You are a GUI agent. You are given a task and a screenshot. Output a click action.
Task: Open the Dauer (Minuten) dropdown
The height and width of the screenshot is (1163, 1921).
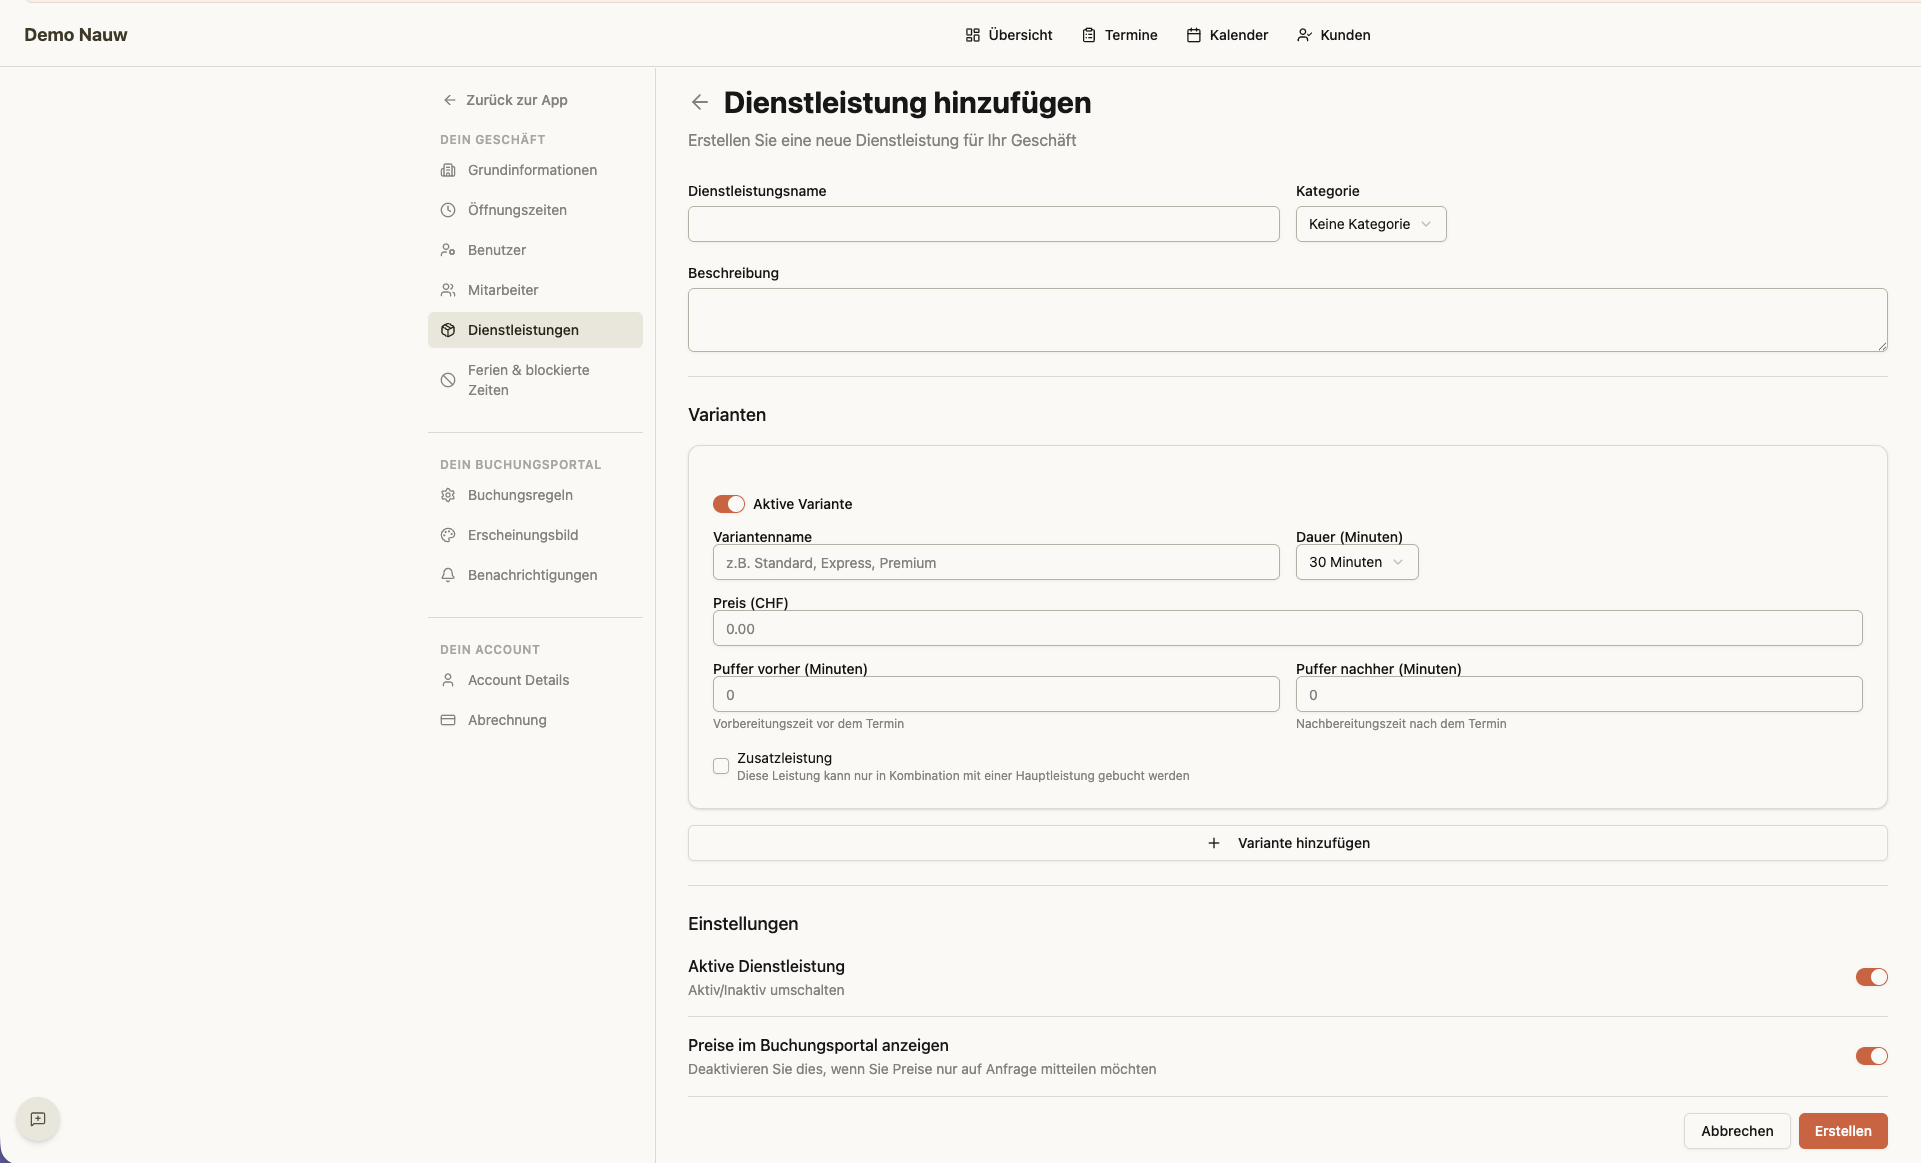coord(1357,562)
